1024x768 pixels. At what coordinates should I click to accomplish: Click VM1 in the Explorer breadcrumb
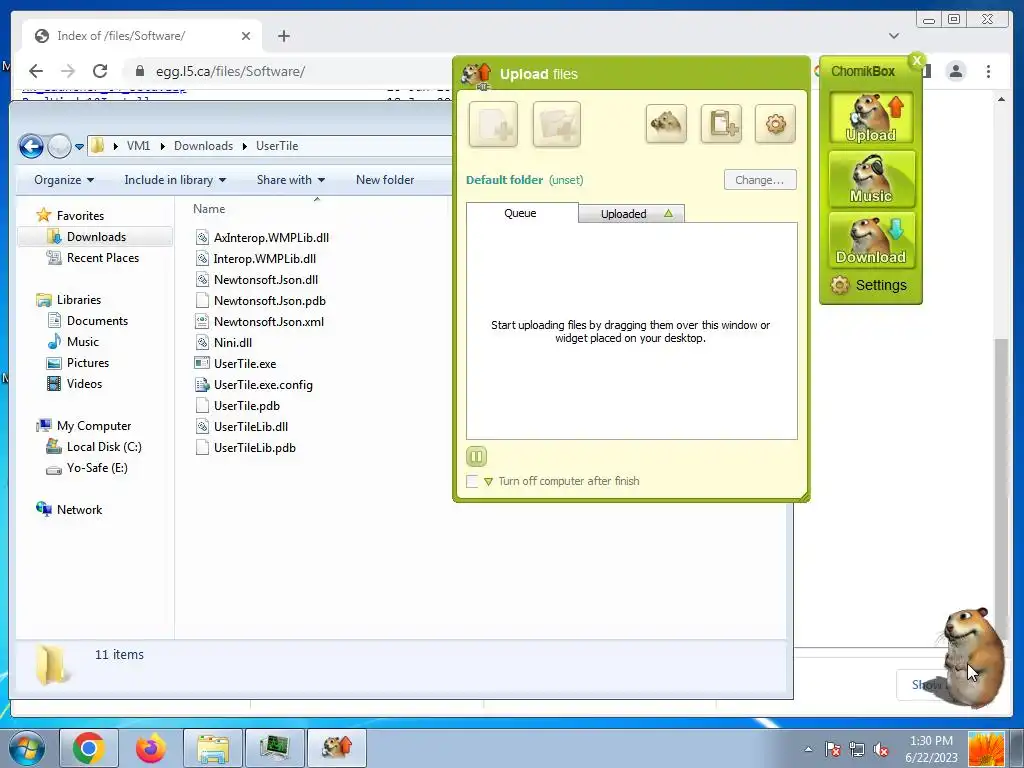[x=138, y=146]
